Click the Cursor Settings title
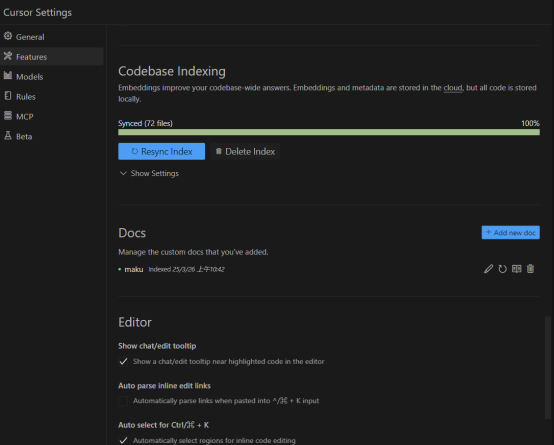This screenshot has height=445, width=554. (37, 12)
